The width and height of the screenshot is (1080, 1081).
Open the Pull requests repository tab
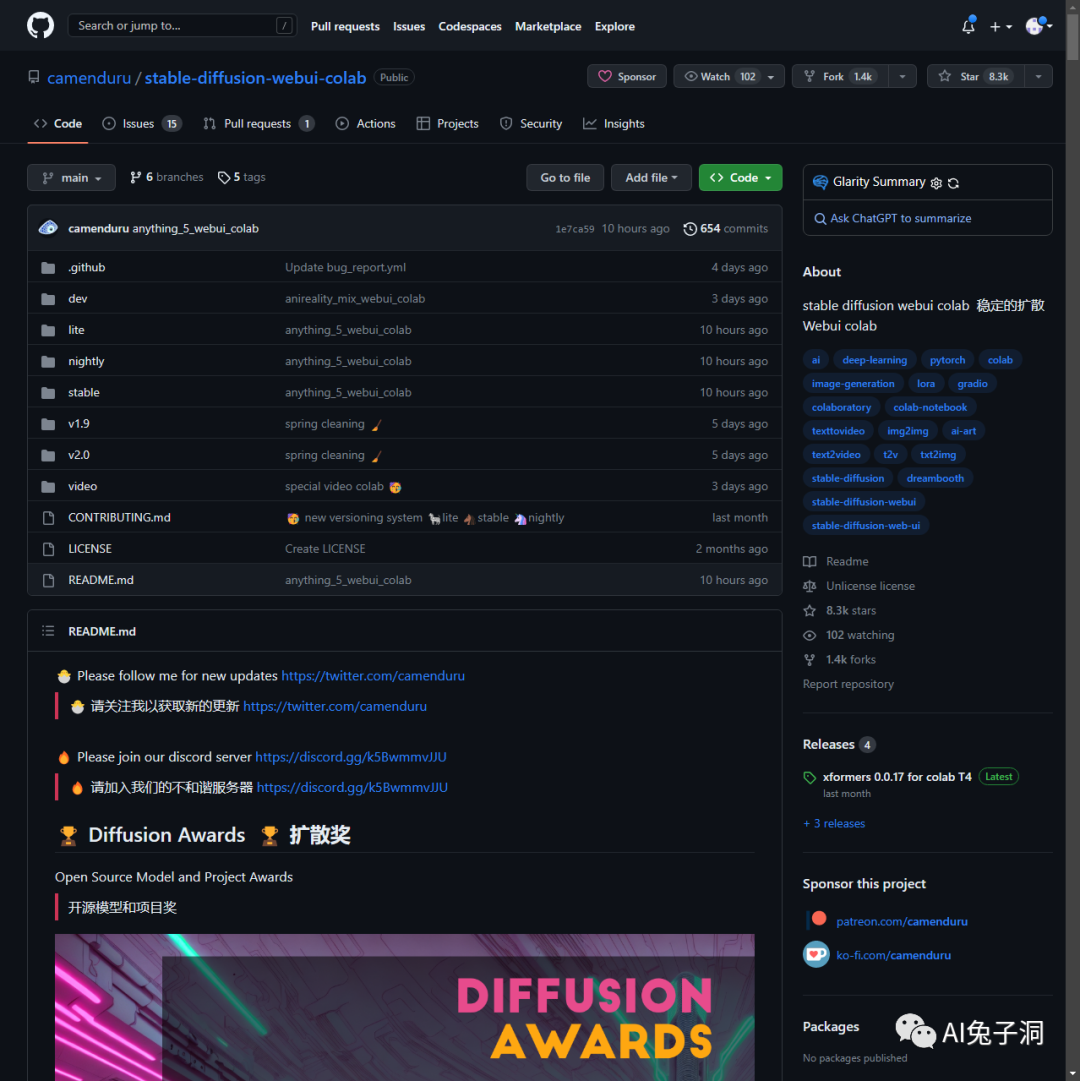(258, 123)
